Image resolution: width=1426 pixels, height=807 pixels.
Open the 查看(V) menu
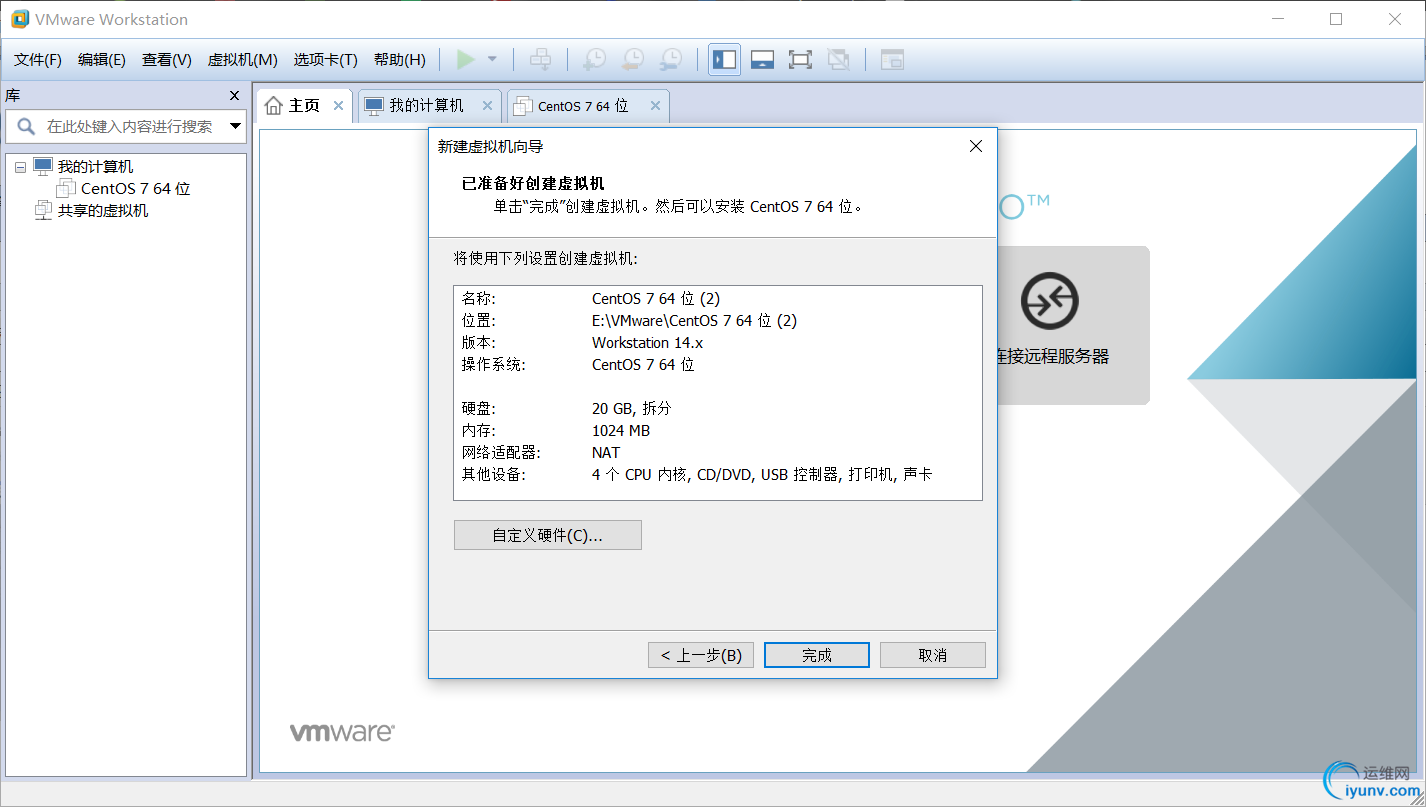167,60
